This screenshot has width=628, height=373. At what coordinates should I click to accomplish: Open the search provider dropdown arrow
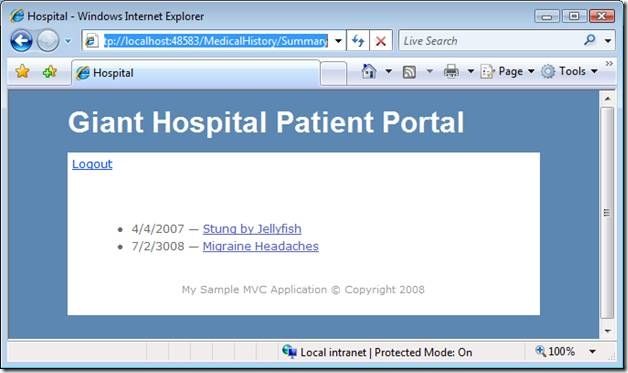click(608, 40)
